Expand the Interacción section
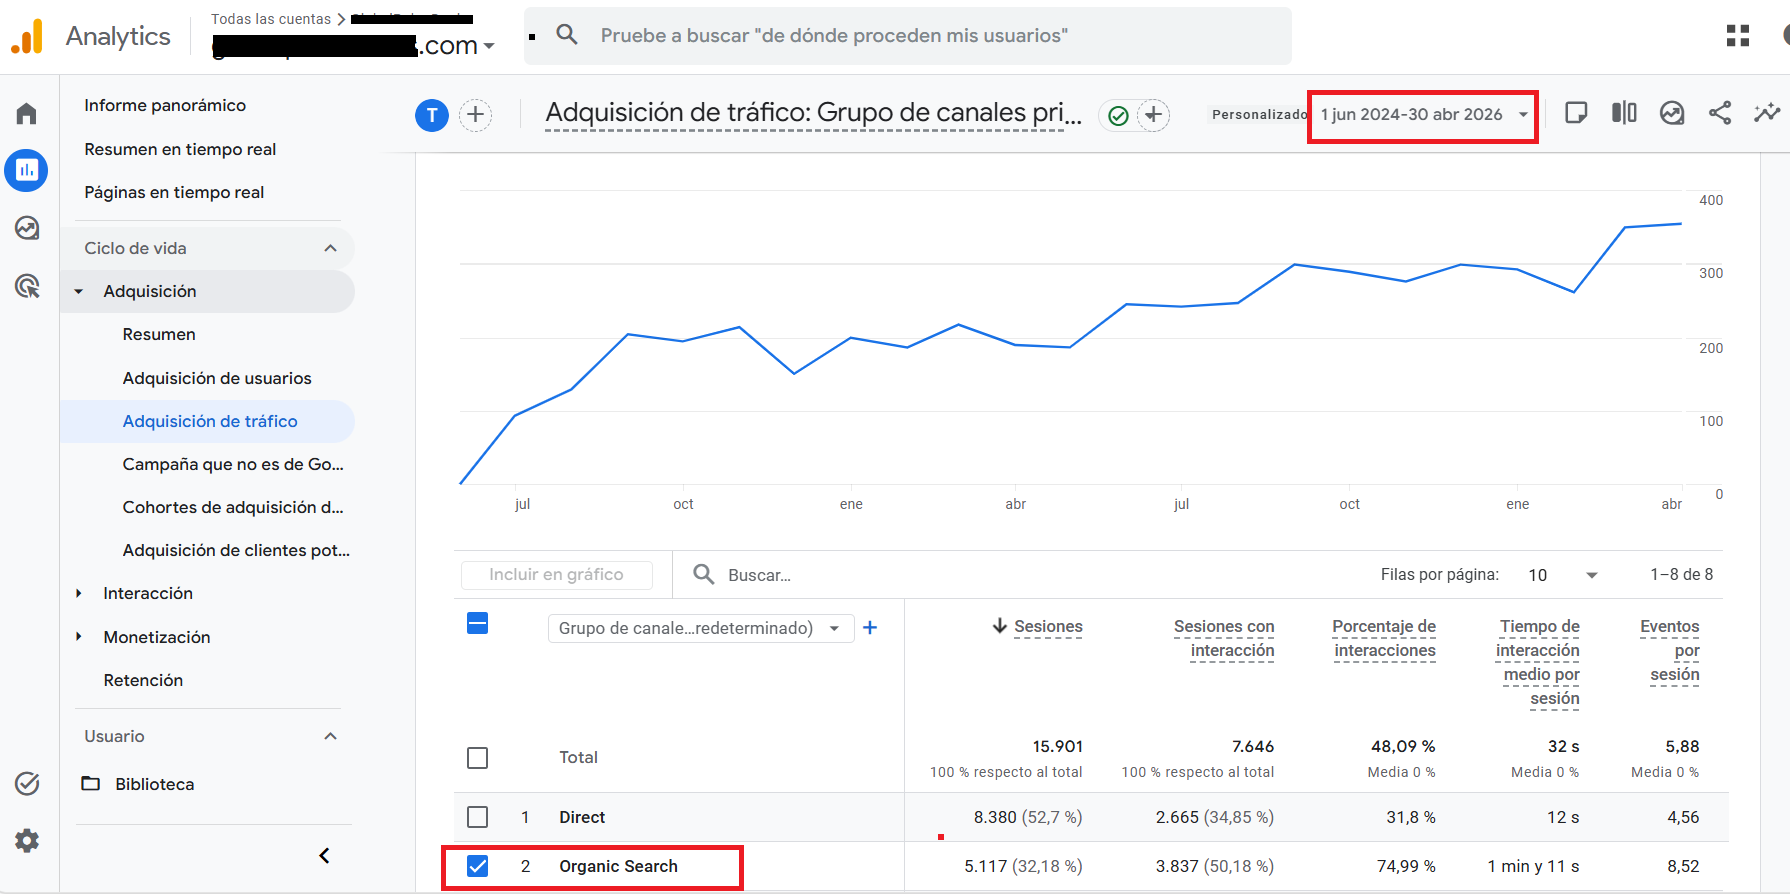Viewport: 1790px width, 894px height. [x=79, y=594]
